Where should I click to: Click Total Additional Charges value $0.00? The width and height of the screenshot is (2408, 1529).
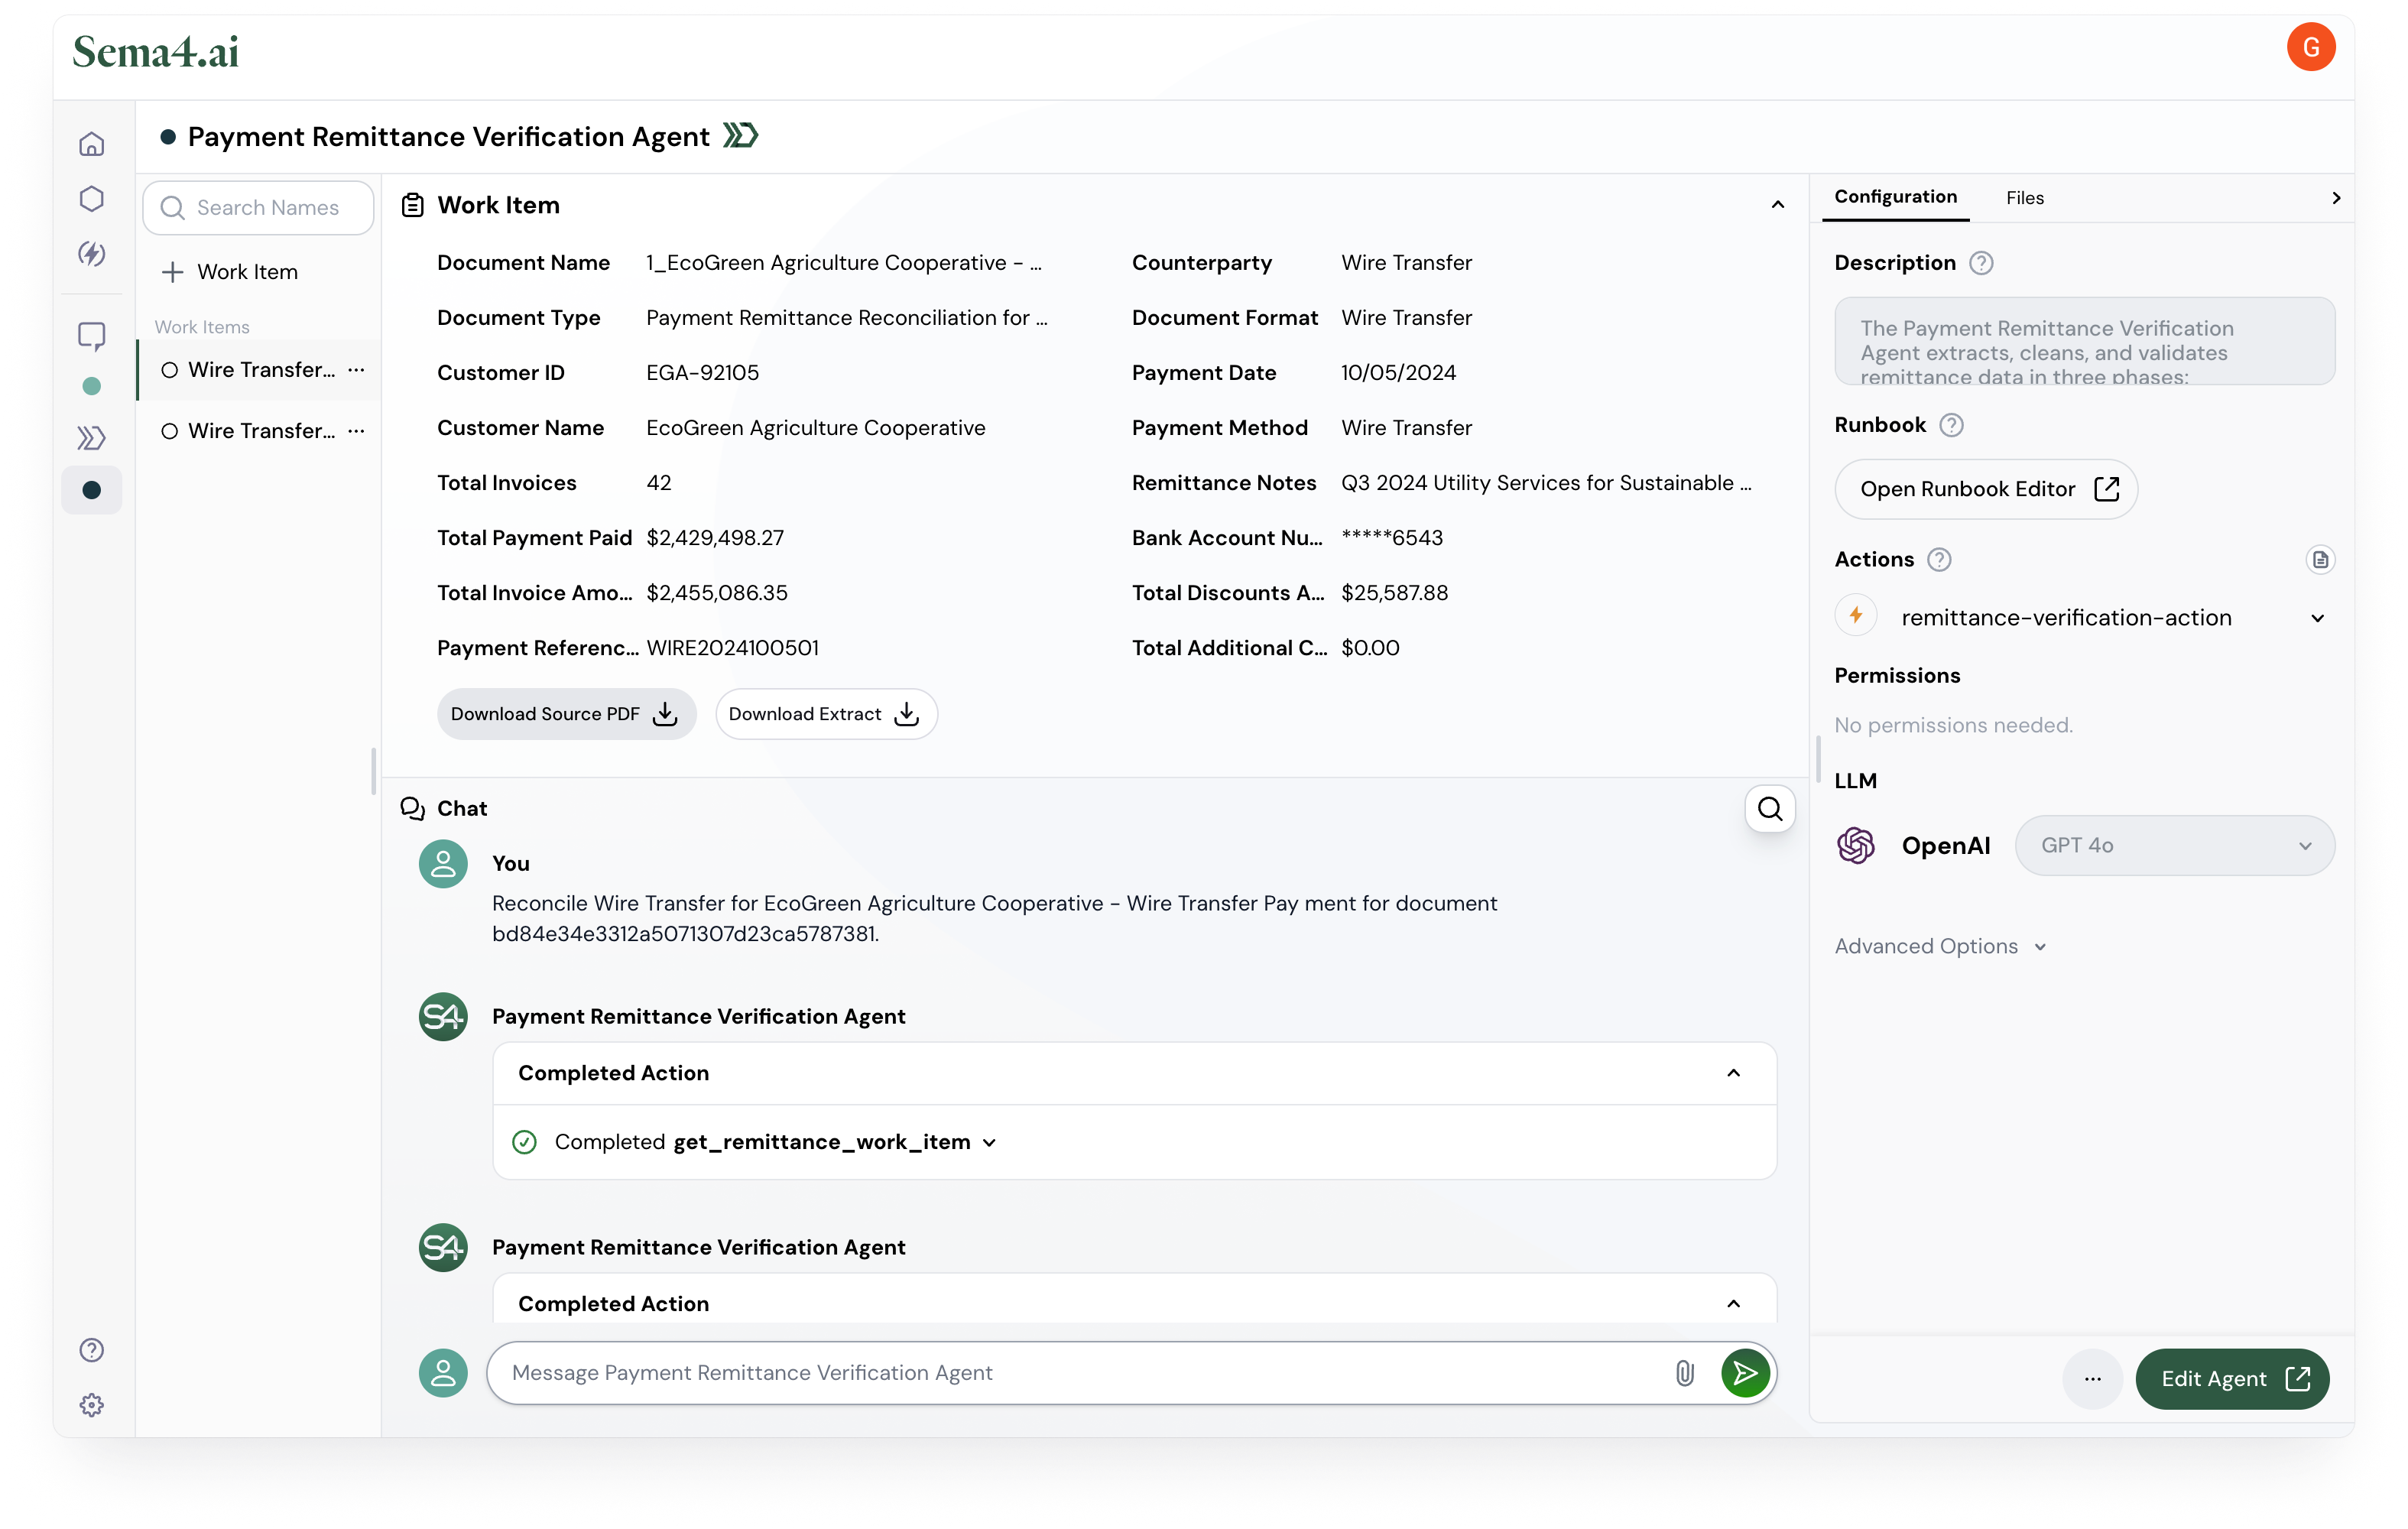tap(1370, 648)
